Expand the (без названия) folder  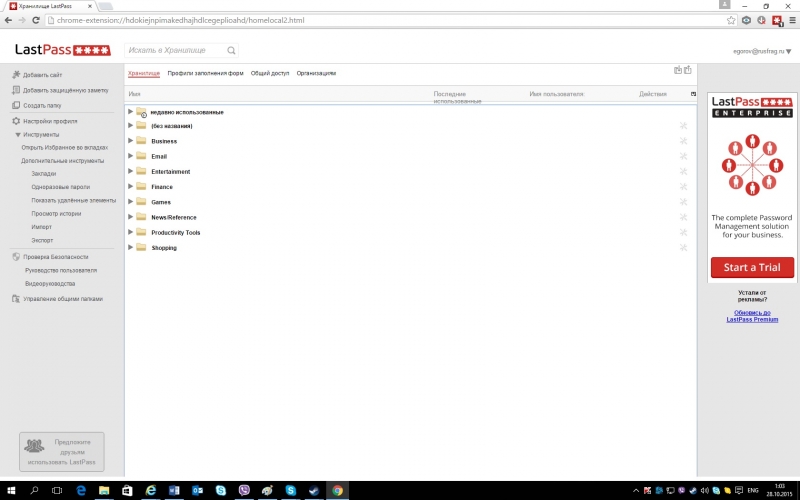tap(131, 126)
